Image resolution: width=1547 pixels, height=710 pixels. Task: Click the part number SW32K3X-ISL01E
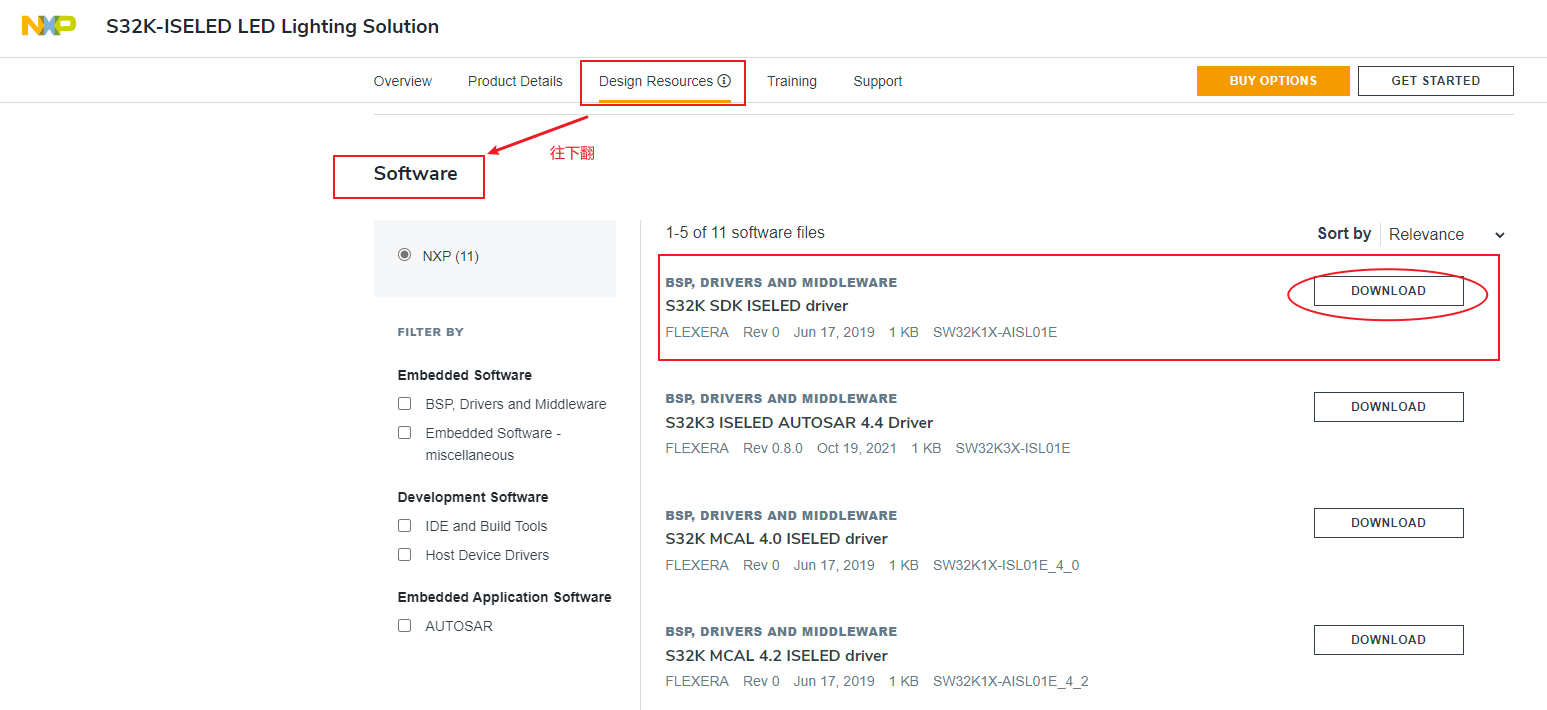pyautogui.click(x=1013, y=448)
